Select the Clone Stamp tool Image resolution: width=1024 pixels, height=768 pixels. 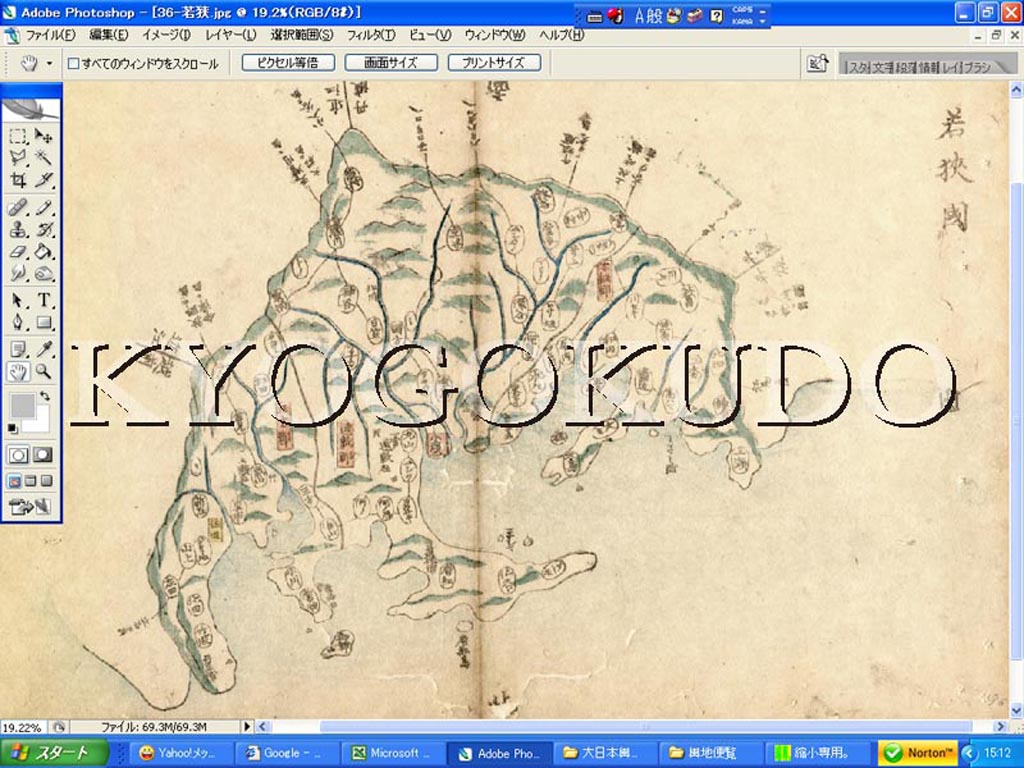pyautogui.click(x=18, y=230)
